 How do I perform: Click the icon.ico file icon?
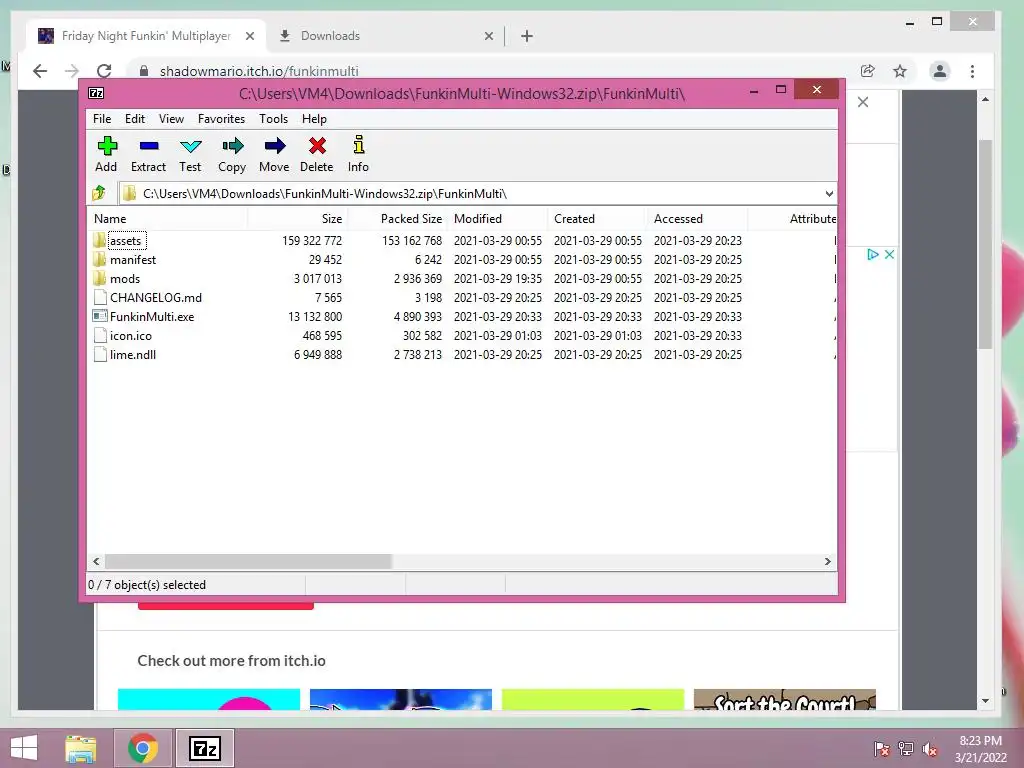click(x=100, y=335)
